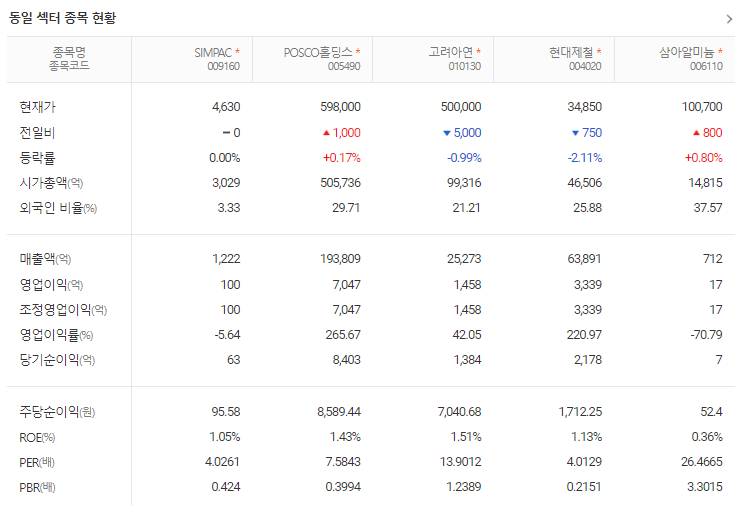
Task: Click the 시가총액(억) row label
Action: coord(51,183)
